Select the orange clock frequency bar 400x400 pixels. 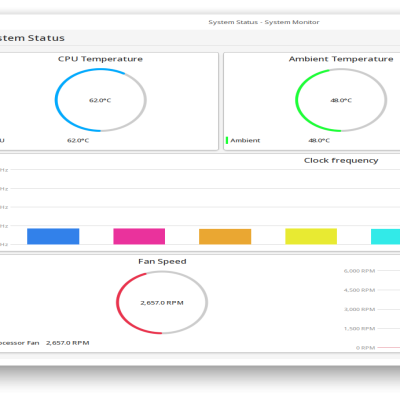click(225, 237)
